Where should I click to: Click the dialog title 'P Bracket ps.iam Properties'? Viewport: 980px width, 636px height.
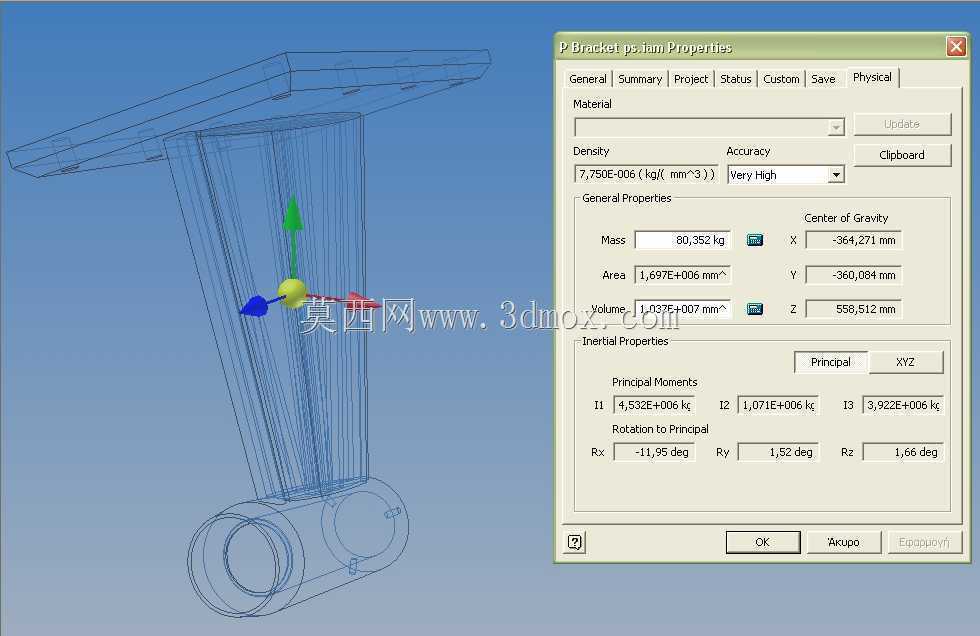pos(645,47)
